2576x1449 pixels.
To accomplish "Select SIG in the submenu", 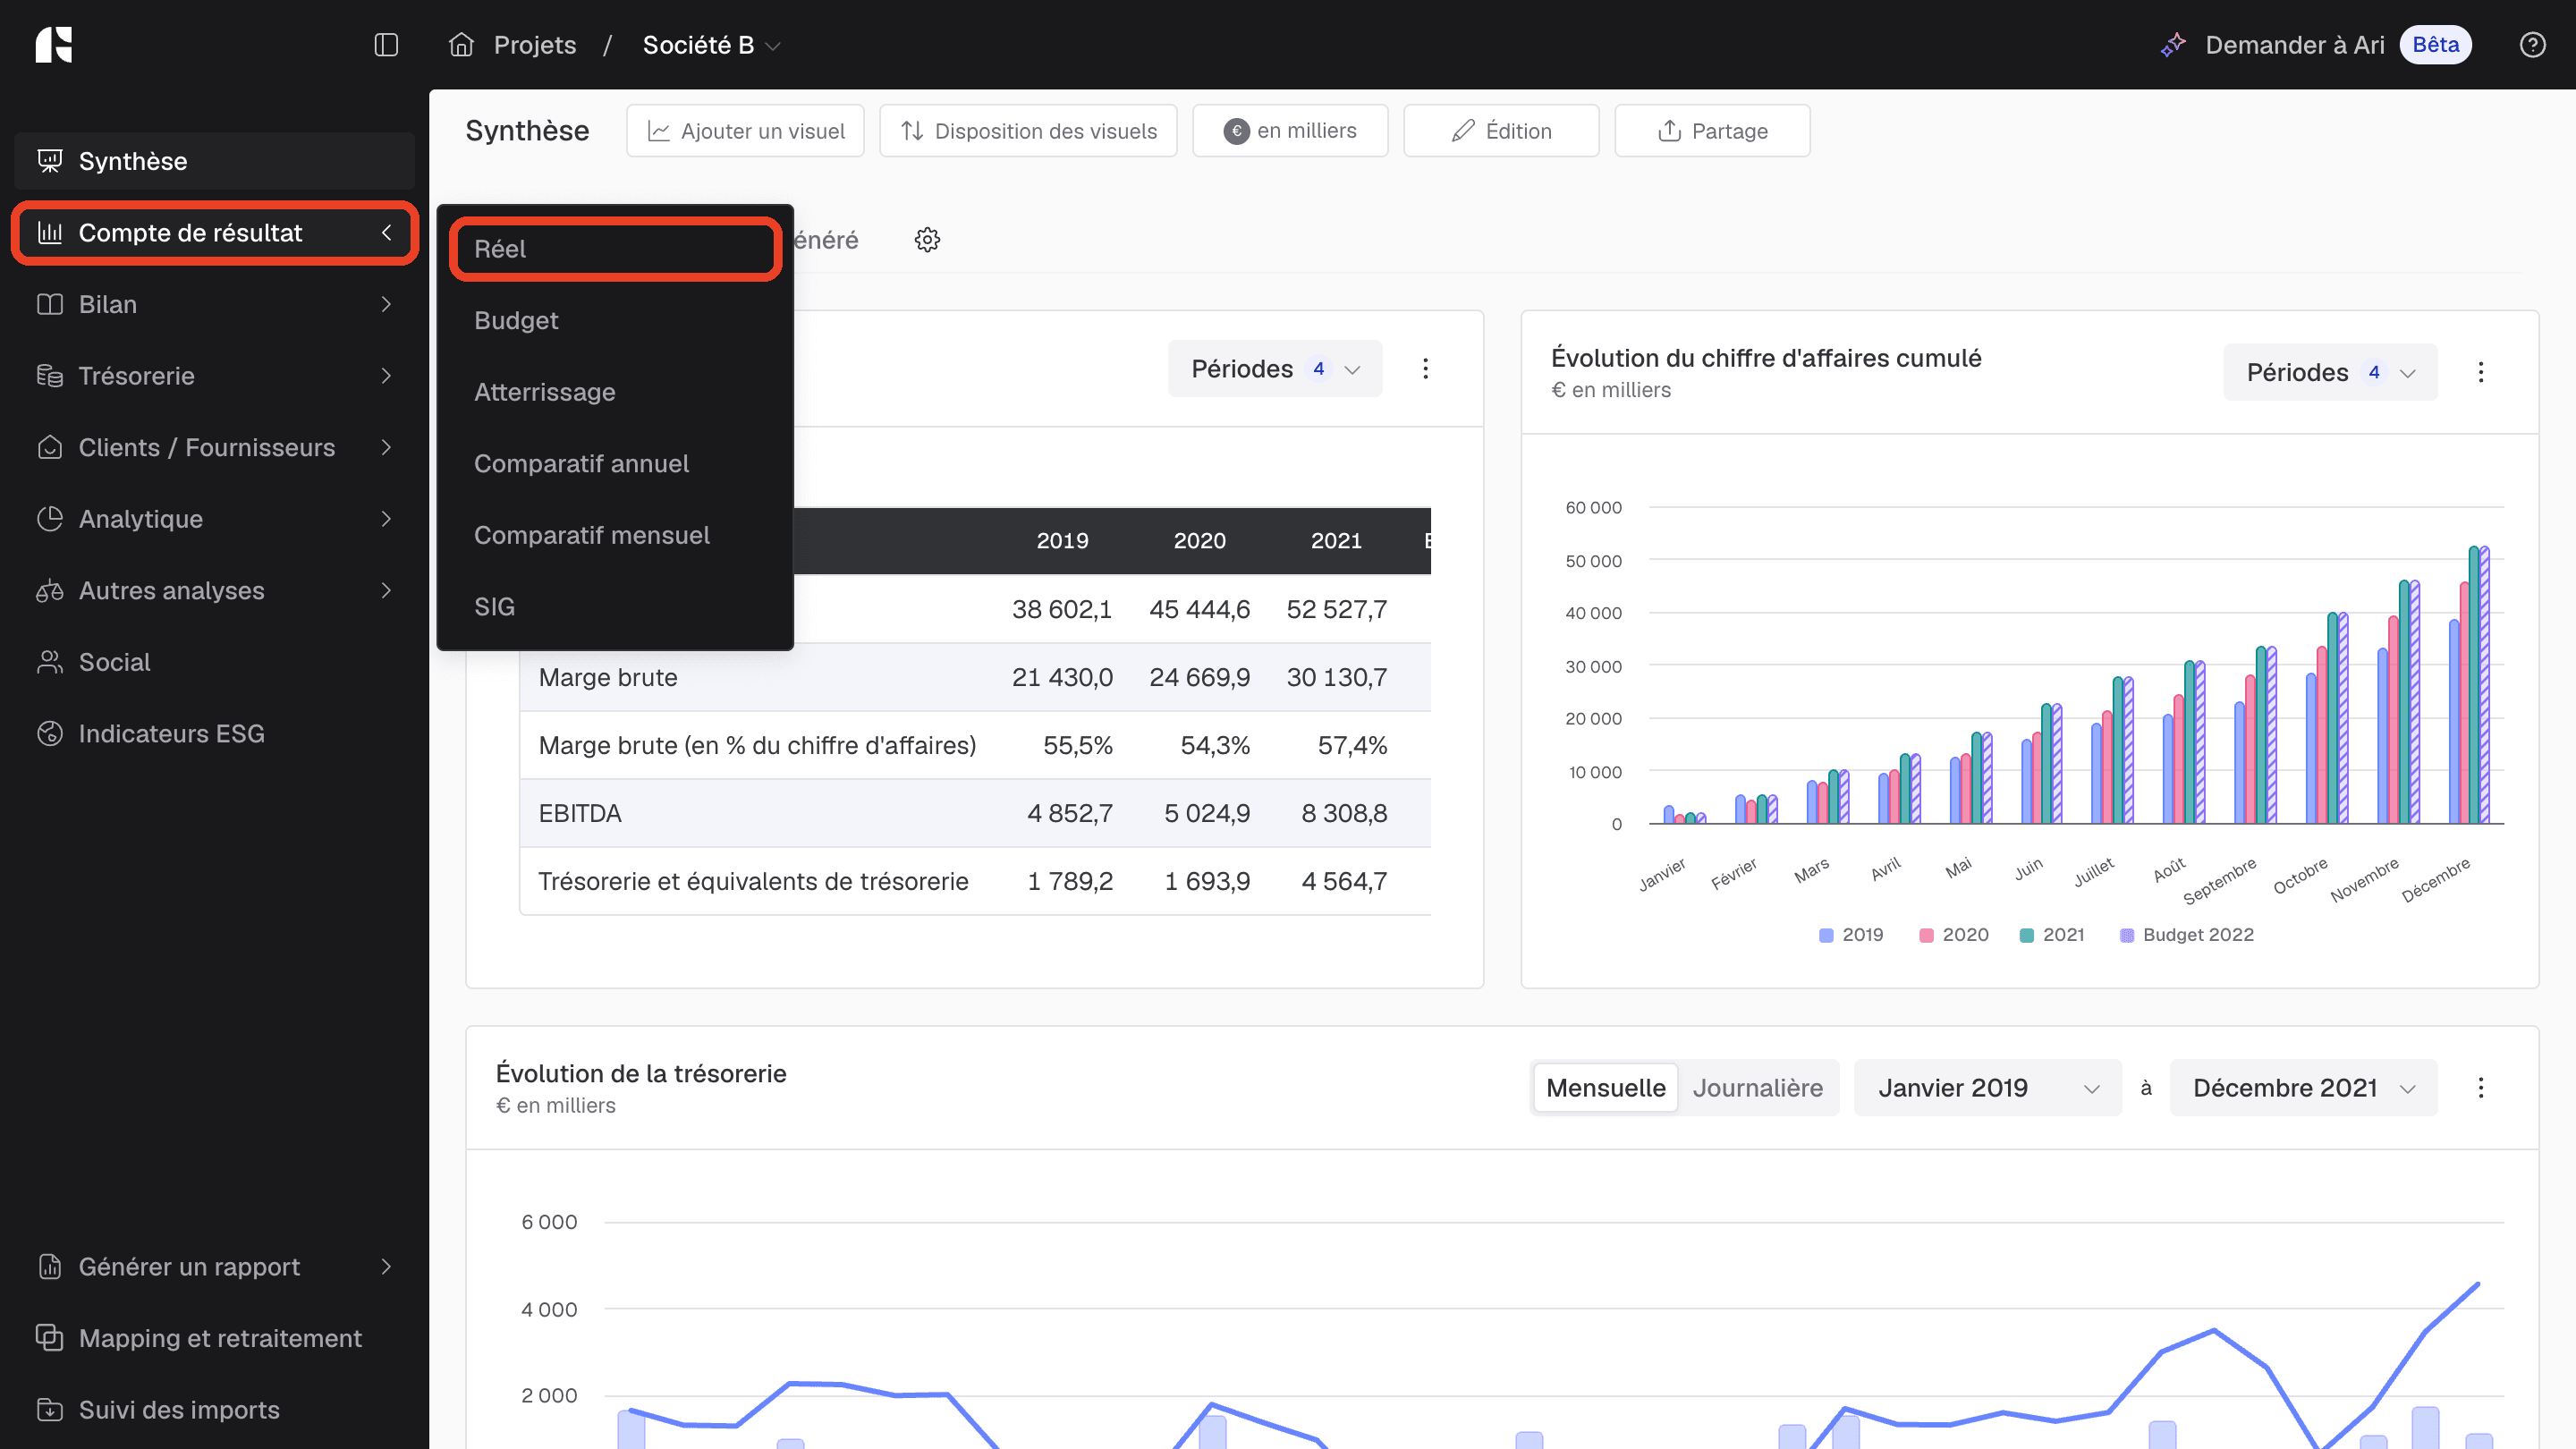I will [x=615, y=607].
